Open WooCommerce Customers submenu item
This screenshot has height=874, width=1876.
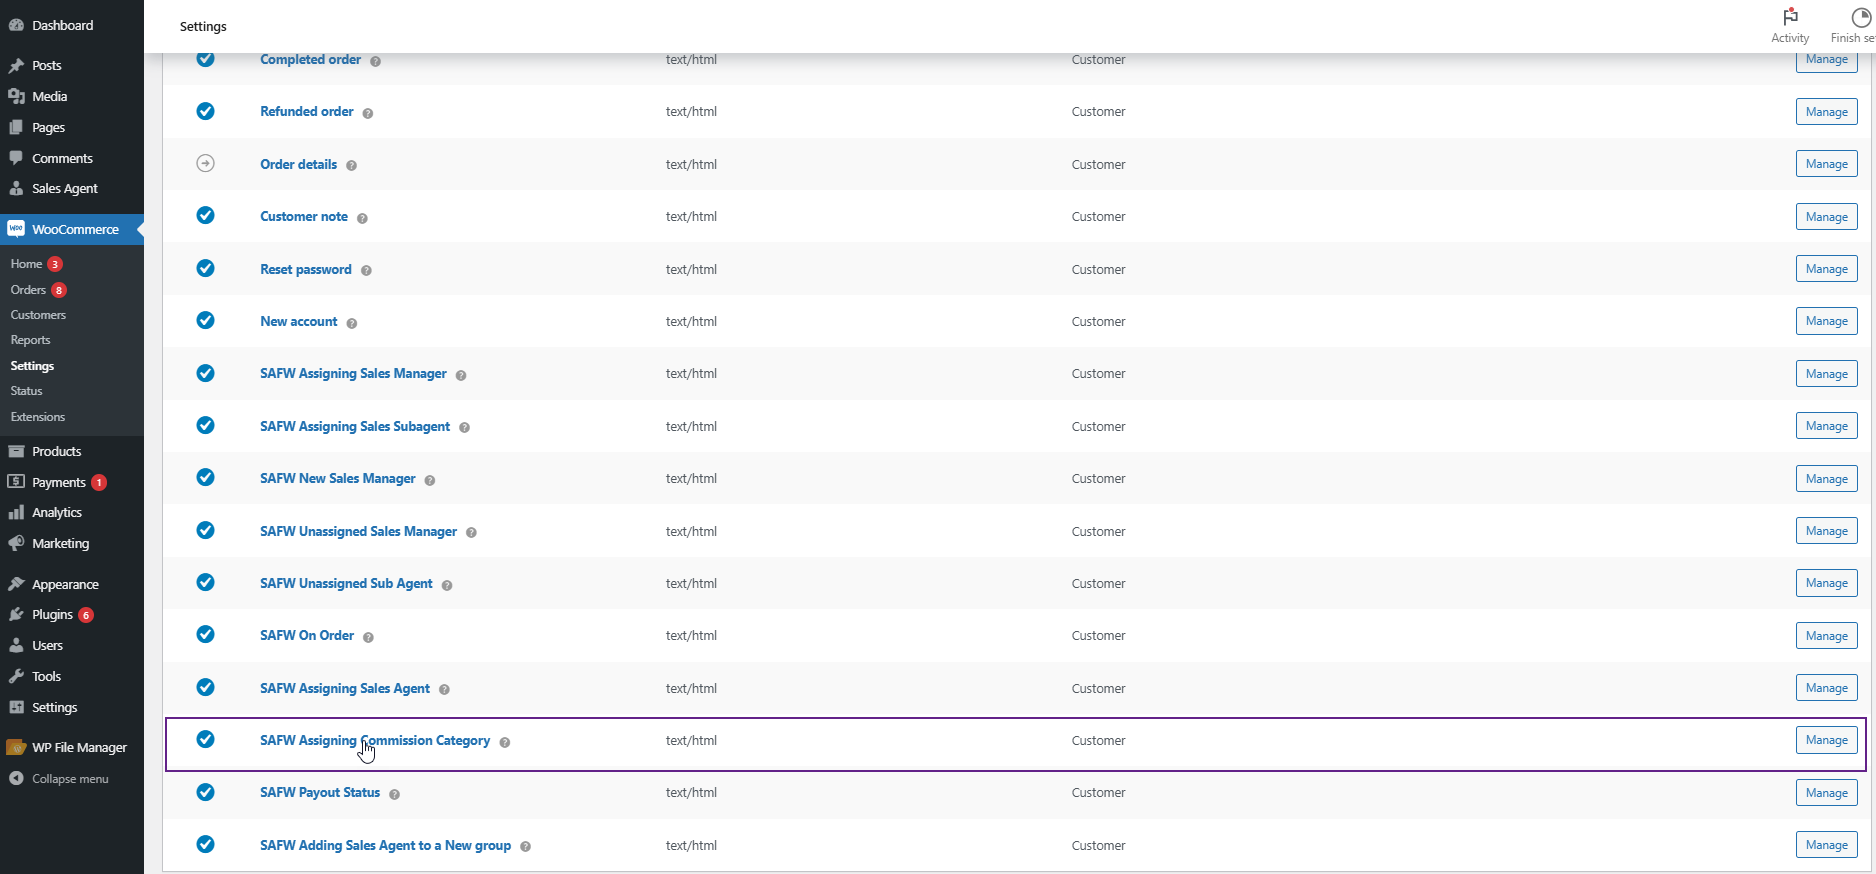coord(38,315)
